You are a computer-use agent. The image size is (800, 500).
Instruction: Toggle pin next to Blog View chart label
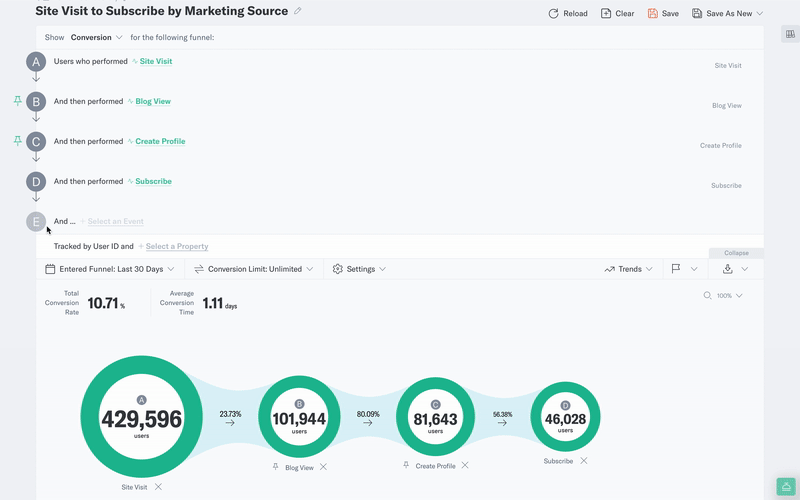tap(276, 467)
